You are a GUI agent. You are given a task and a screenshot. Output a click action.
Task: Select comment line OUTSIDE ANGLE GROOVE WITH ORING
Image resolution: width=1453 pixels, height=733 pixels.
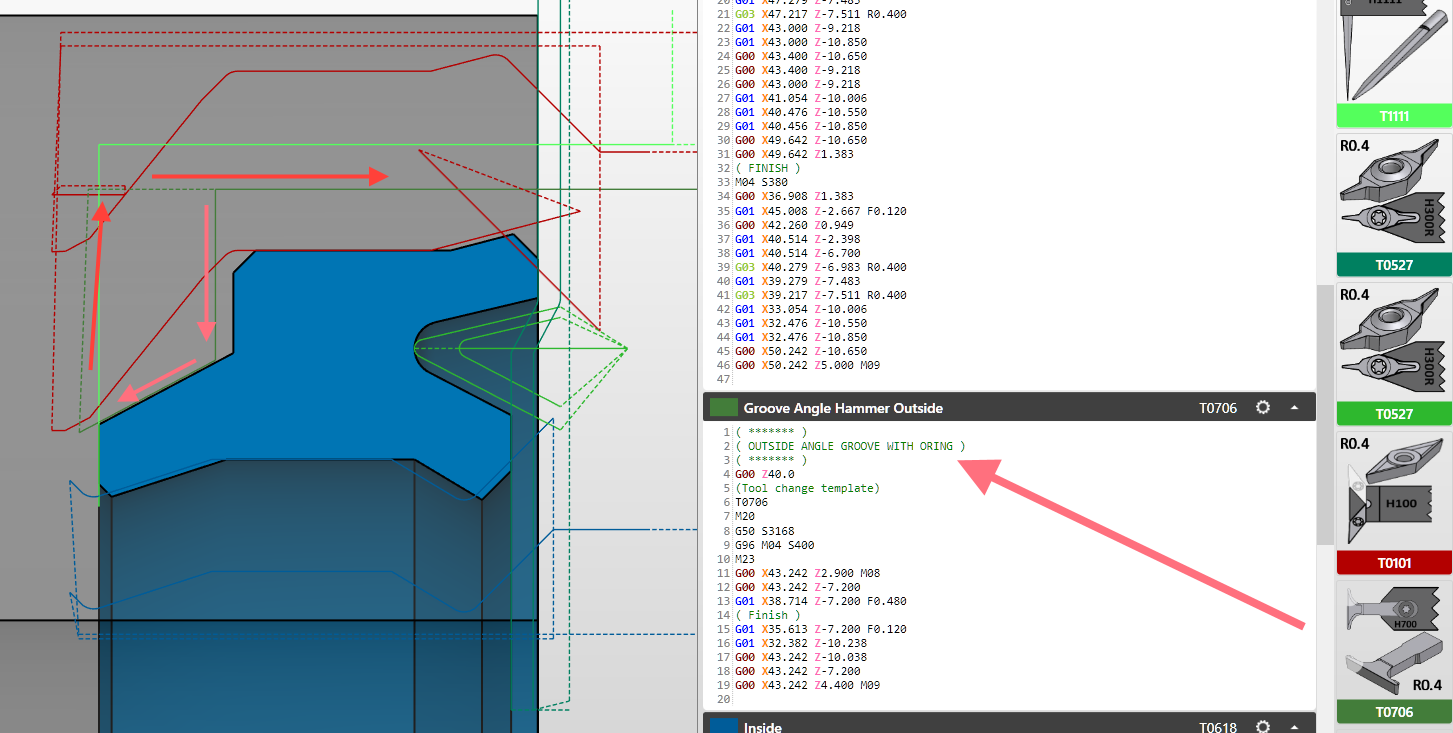click(x=850, y=446)
